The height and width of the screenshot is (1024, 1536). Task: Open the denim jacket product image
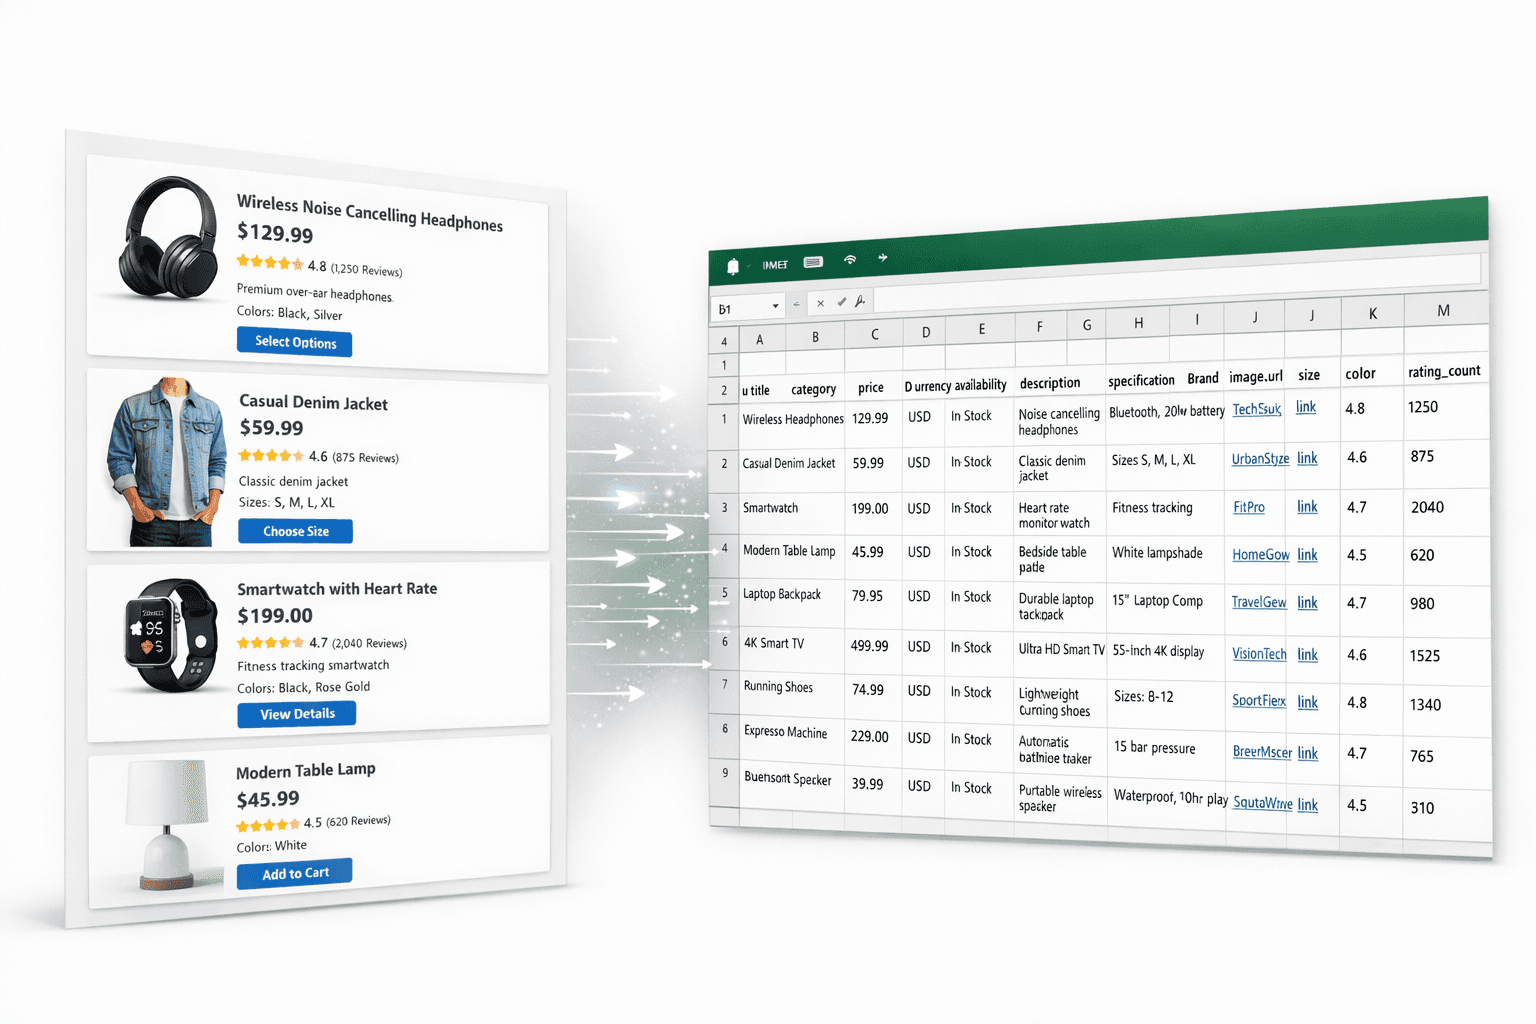167,462
